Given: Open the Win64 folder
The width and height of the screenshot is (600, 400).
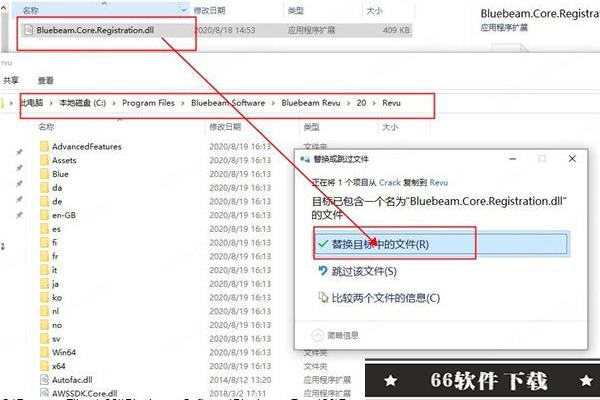Looking at the screenshot, I should coord(64,353).
